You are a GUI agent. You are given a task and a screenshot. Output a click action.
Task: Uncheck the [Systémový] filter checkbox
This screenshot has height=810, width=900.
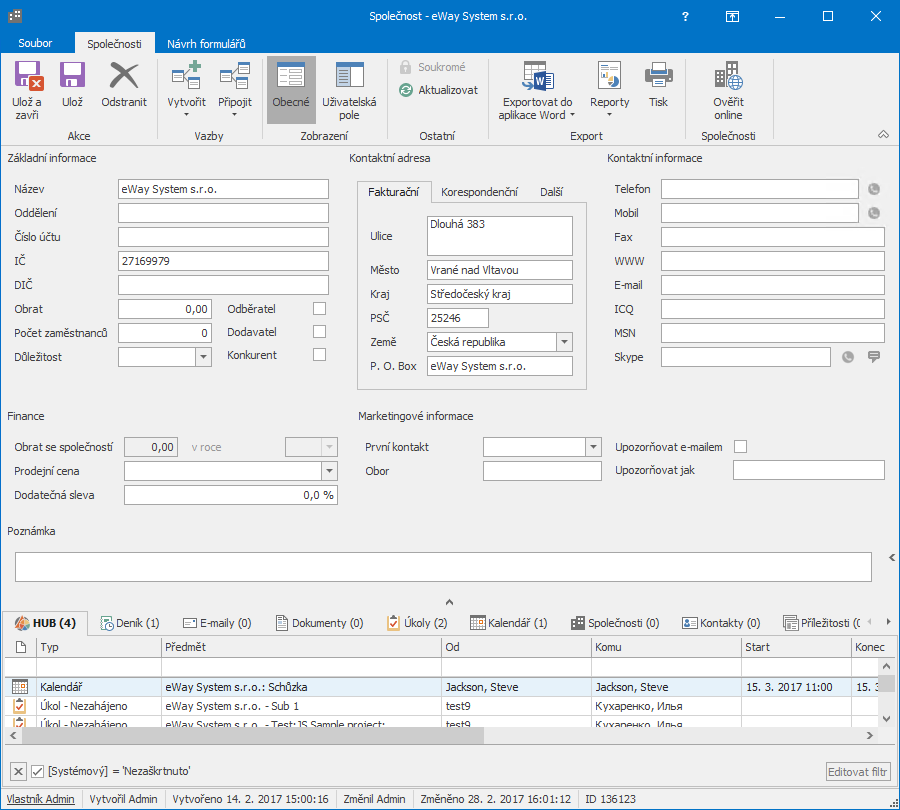pos(37,772)
